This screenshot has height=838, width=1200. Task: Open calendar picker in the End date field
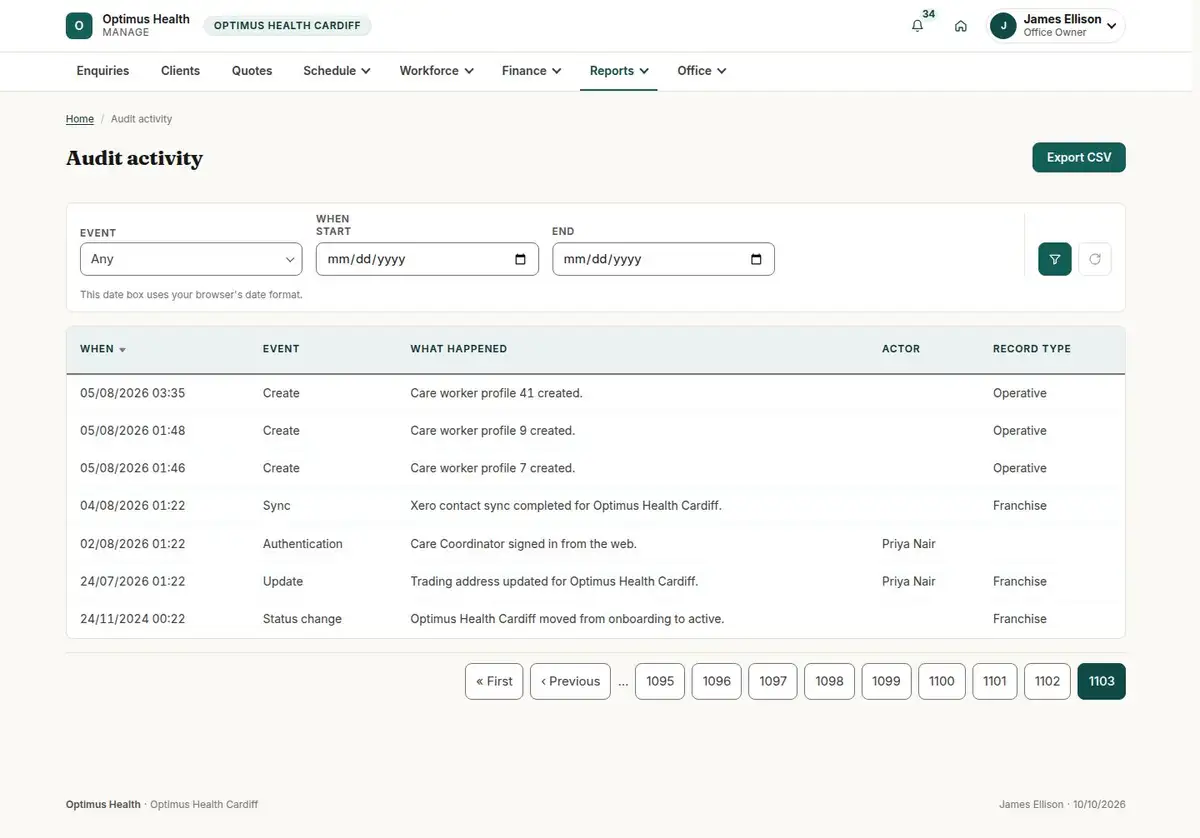point(756,259)
